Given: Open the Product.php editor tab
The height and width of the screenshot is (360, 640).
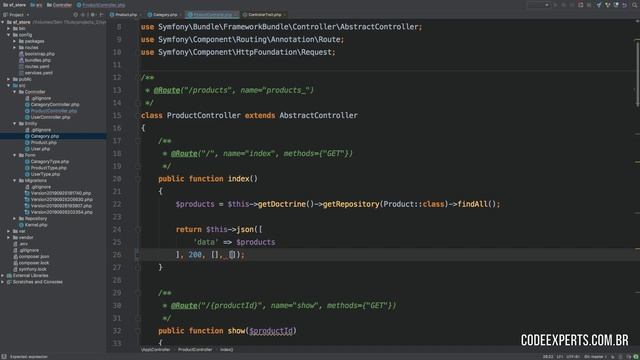Looking at the screenshot, I should pos(125,15).
